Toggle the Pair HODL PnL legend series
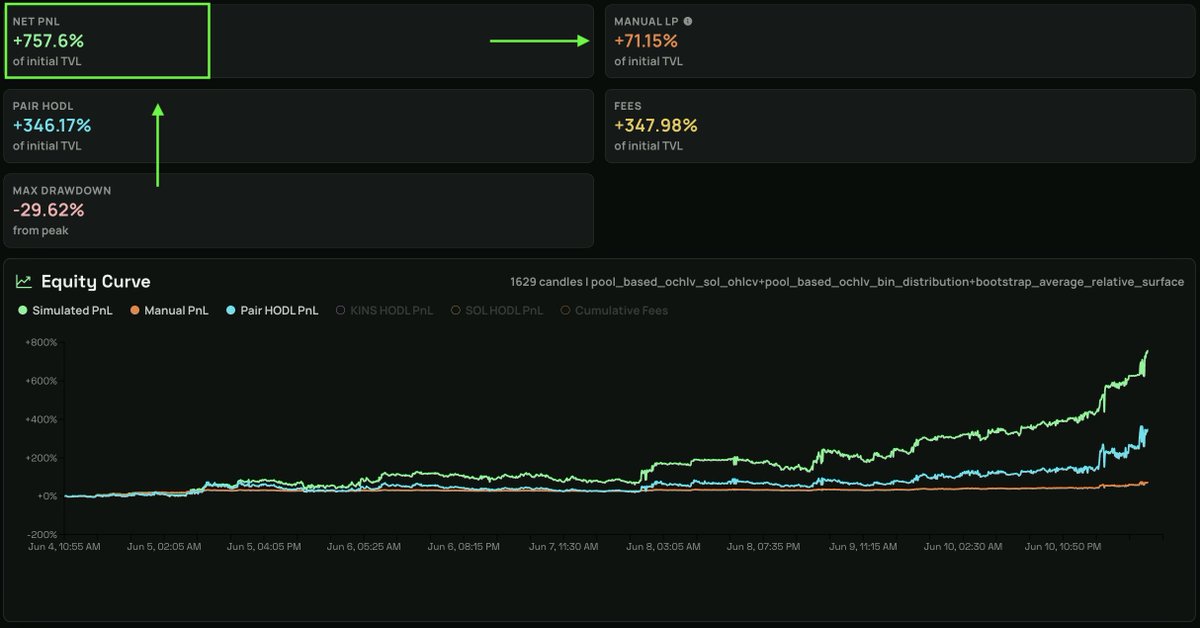The image size is (1200, 628). pos(274,311)
